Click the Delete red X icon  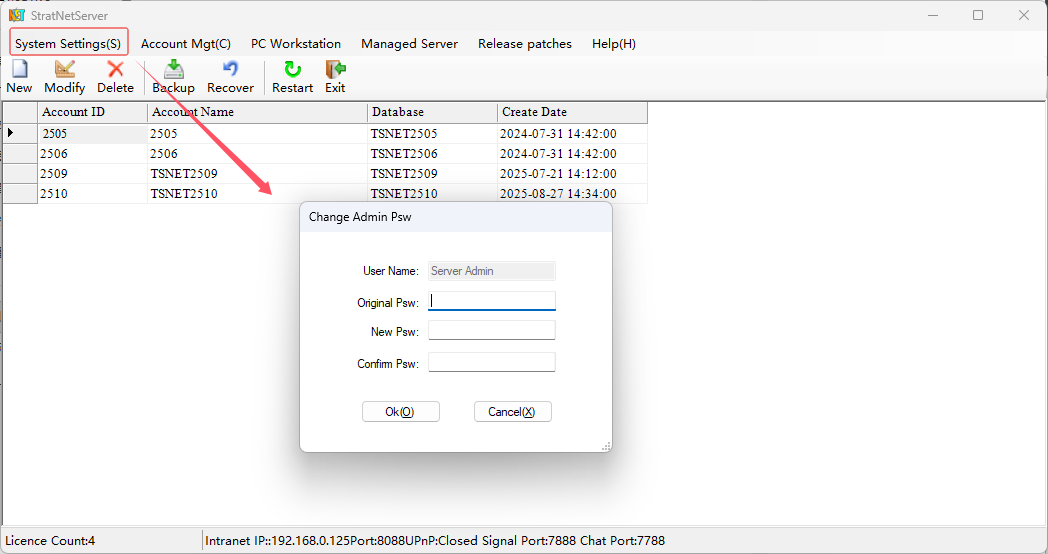(115, 69)
